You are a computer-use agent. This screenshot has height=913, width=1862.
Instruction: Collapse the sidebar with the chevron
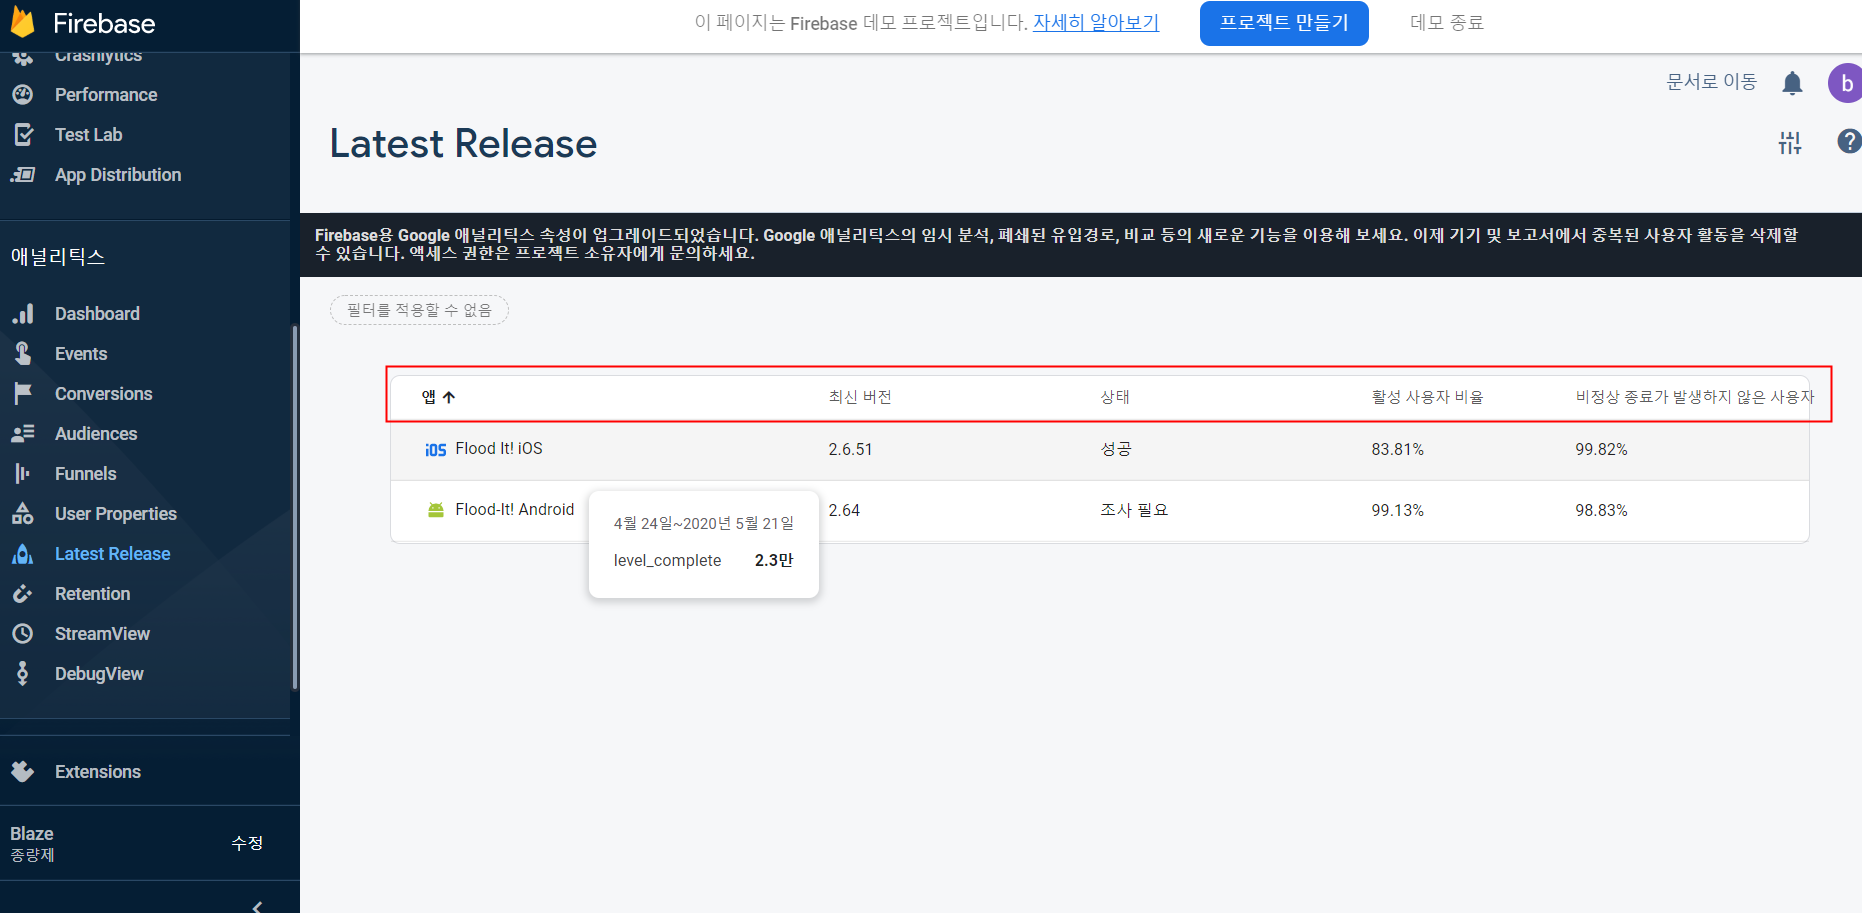[258, 906]
